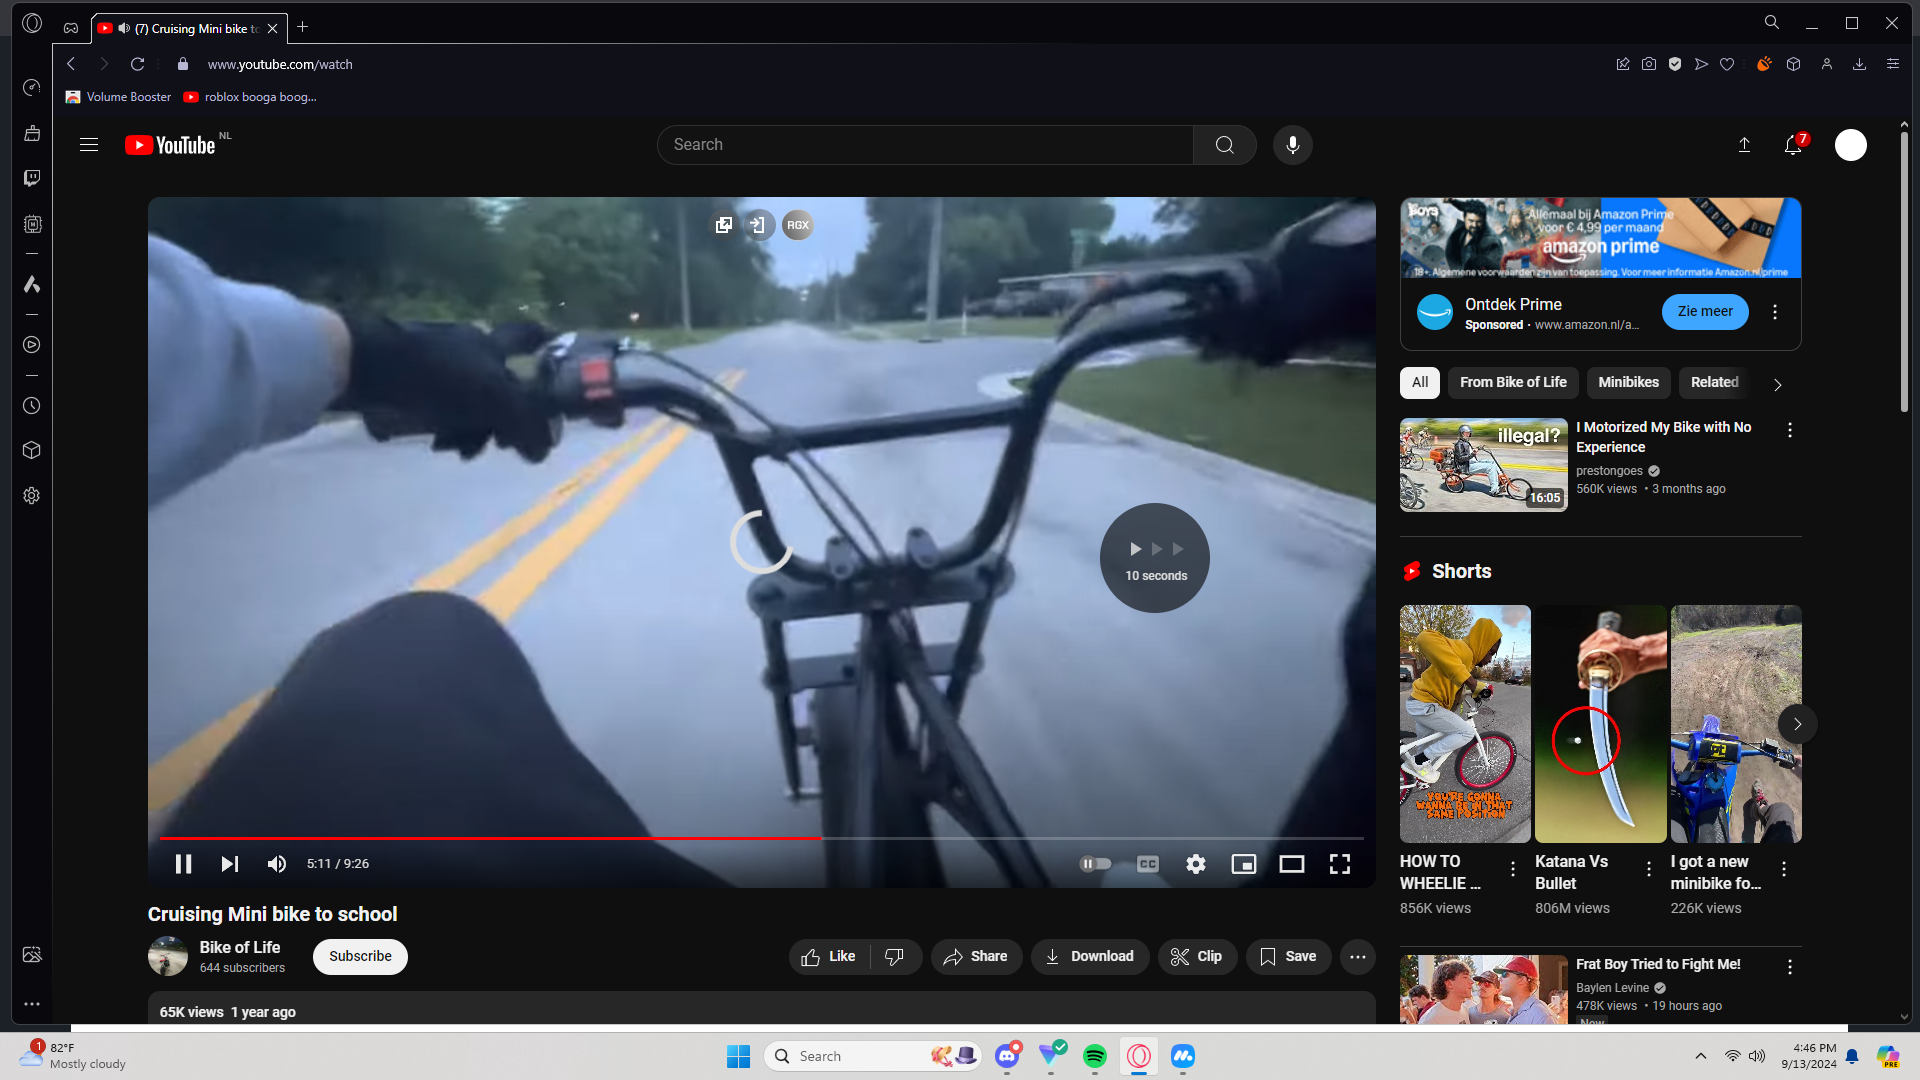Toggle theater mode
Screen dimensions: 1920x1080
coord(1292,864)
